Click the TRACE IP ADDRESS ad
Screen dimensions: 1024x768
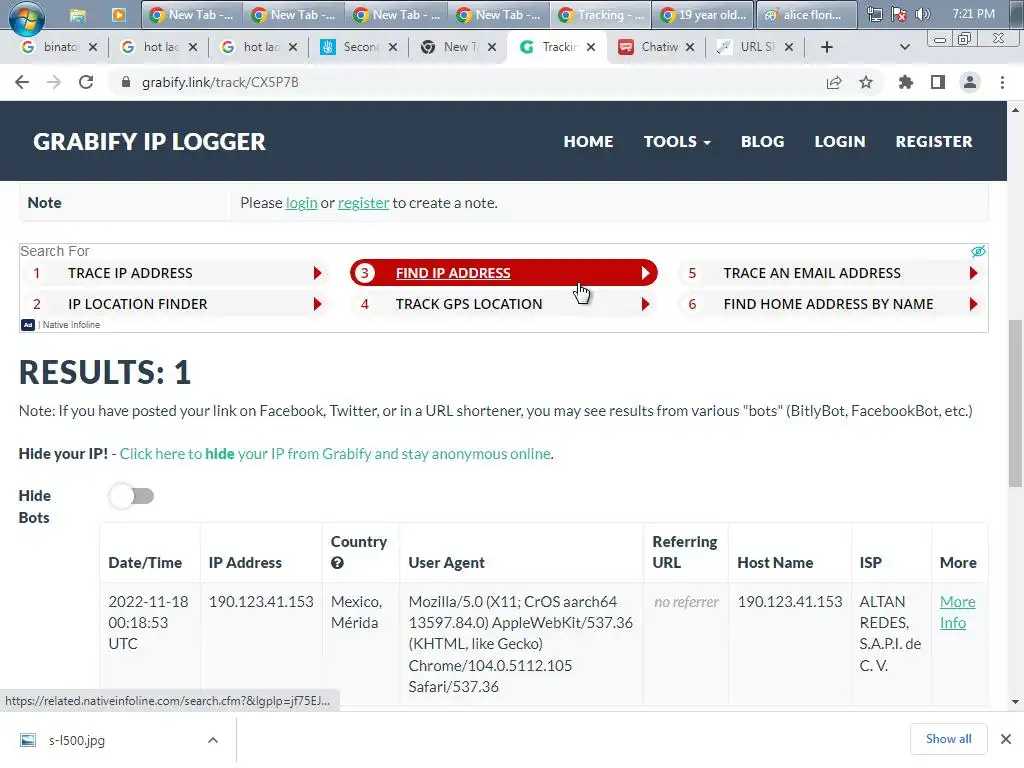(x=175, y=273)
